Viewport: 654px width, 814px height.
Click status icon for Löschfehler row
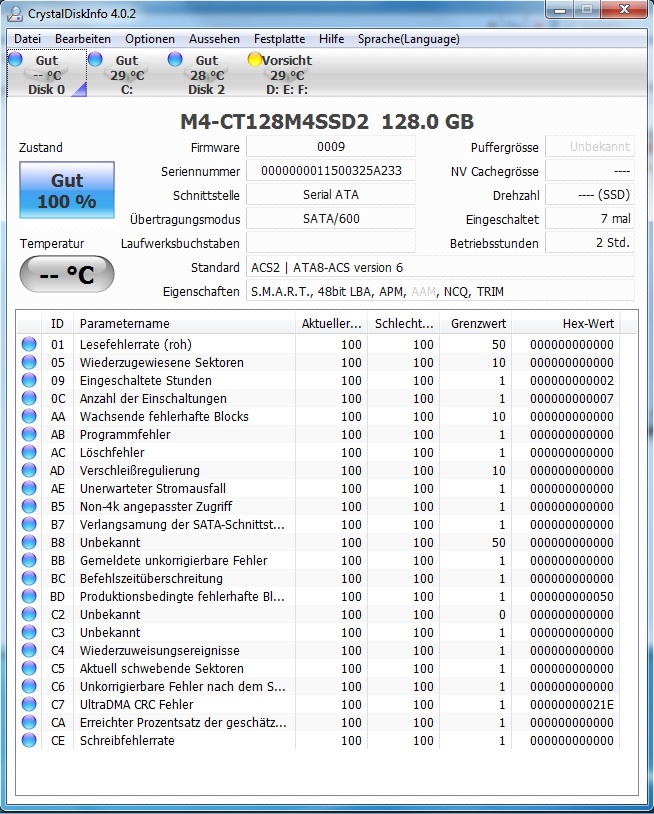(29, 452)
